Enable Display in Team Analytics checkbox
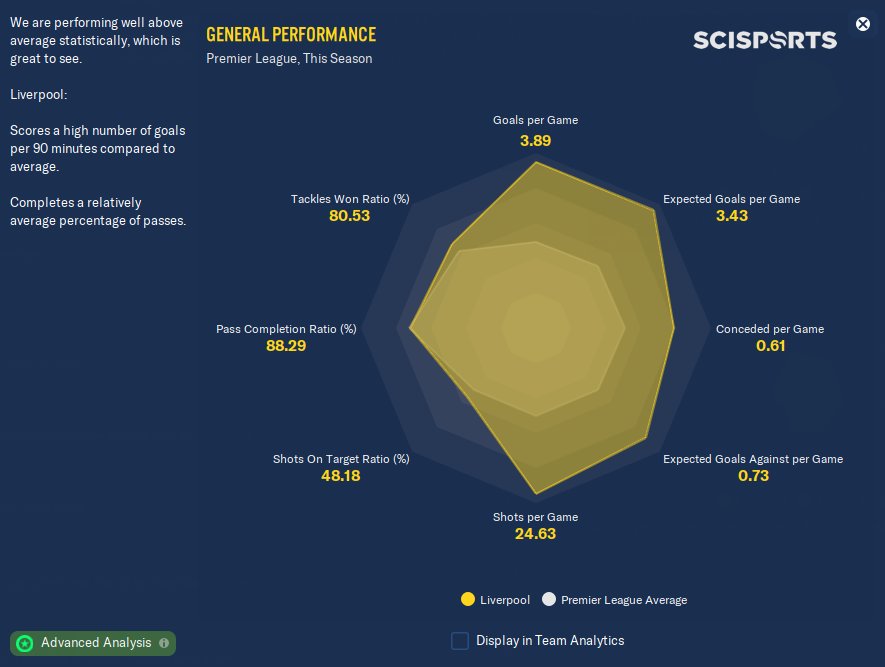This screenshot has height=667, width=885. (460, 641)
